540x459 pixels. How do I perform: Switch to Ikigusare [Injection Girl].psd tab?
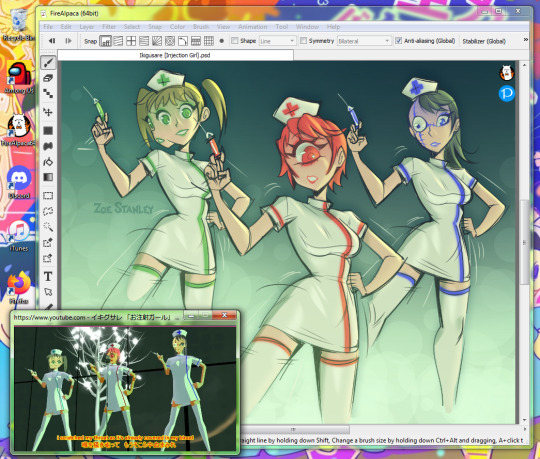pos(175,55)
